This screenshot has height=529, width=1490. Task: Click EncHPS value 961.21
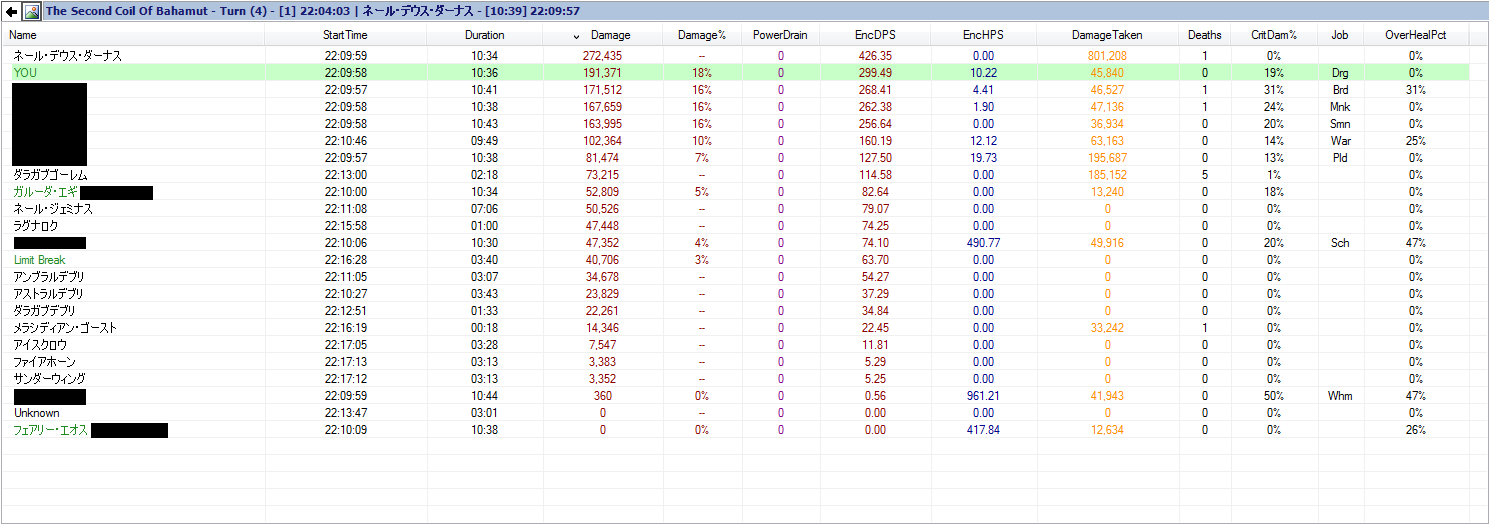coord(983,396)
